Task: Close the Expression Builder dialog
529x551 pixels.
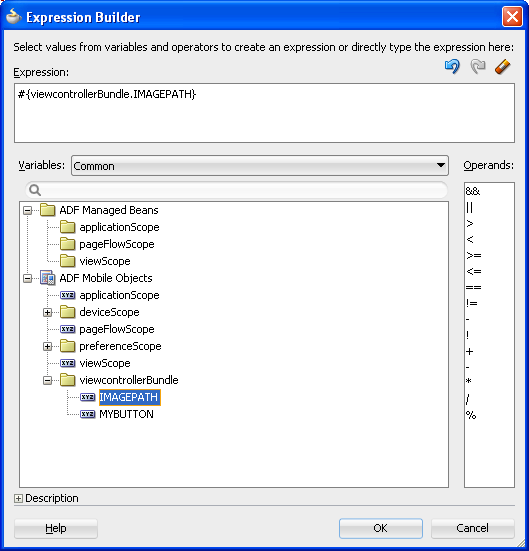Action: tap(512, 17)
